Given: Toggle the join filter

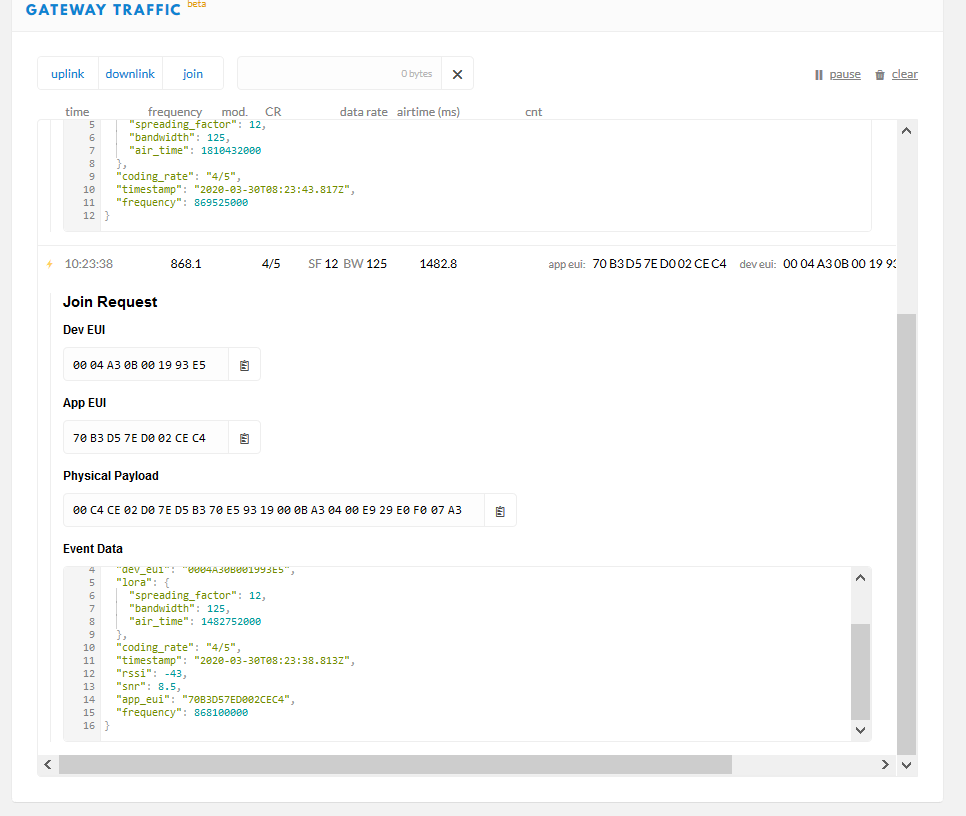Looking at the screenshot, I should coord(193,74).
